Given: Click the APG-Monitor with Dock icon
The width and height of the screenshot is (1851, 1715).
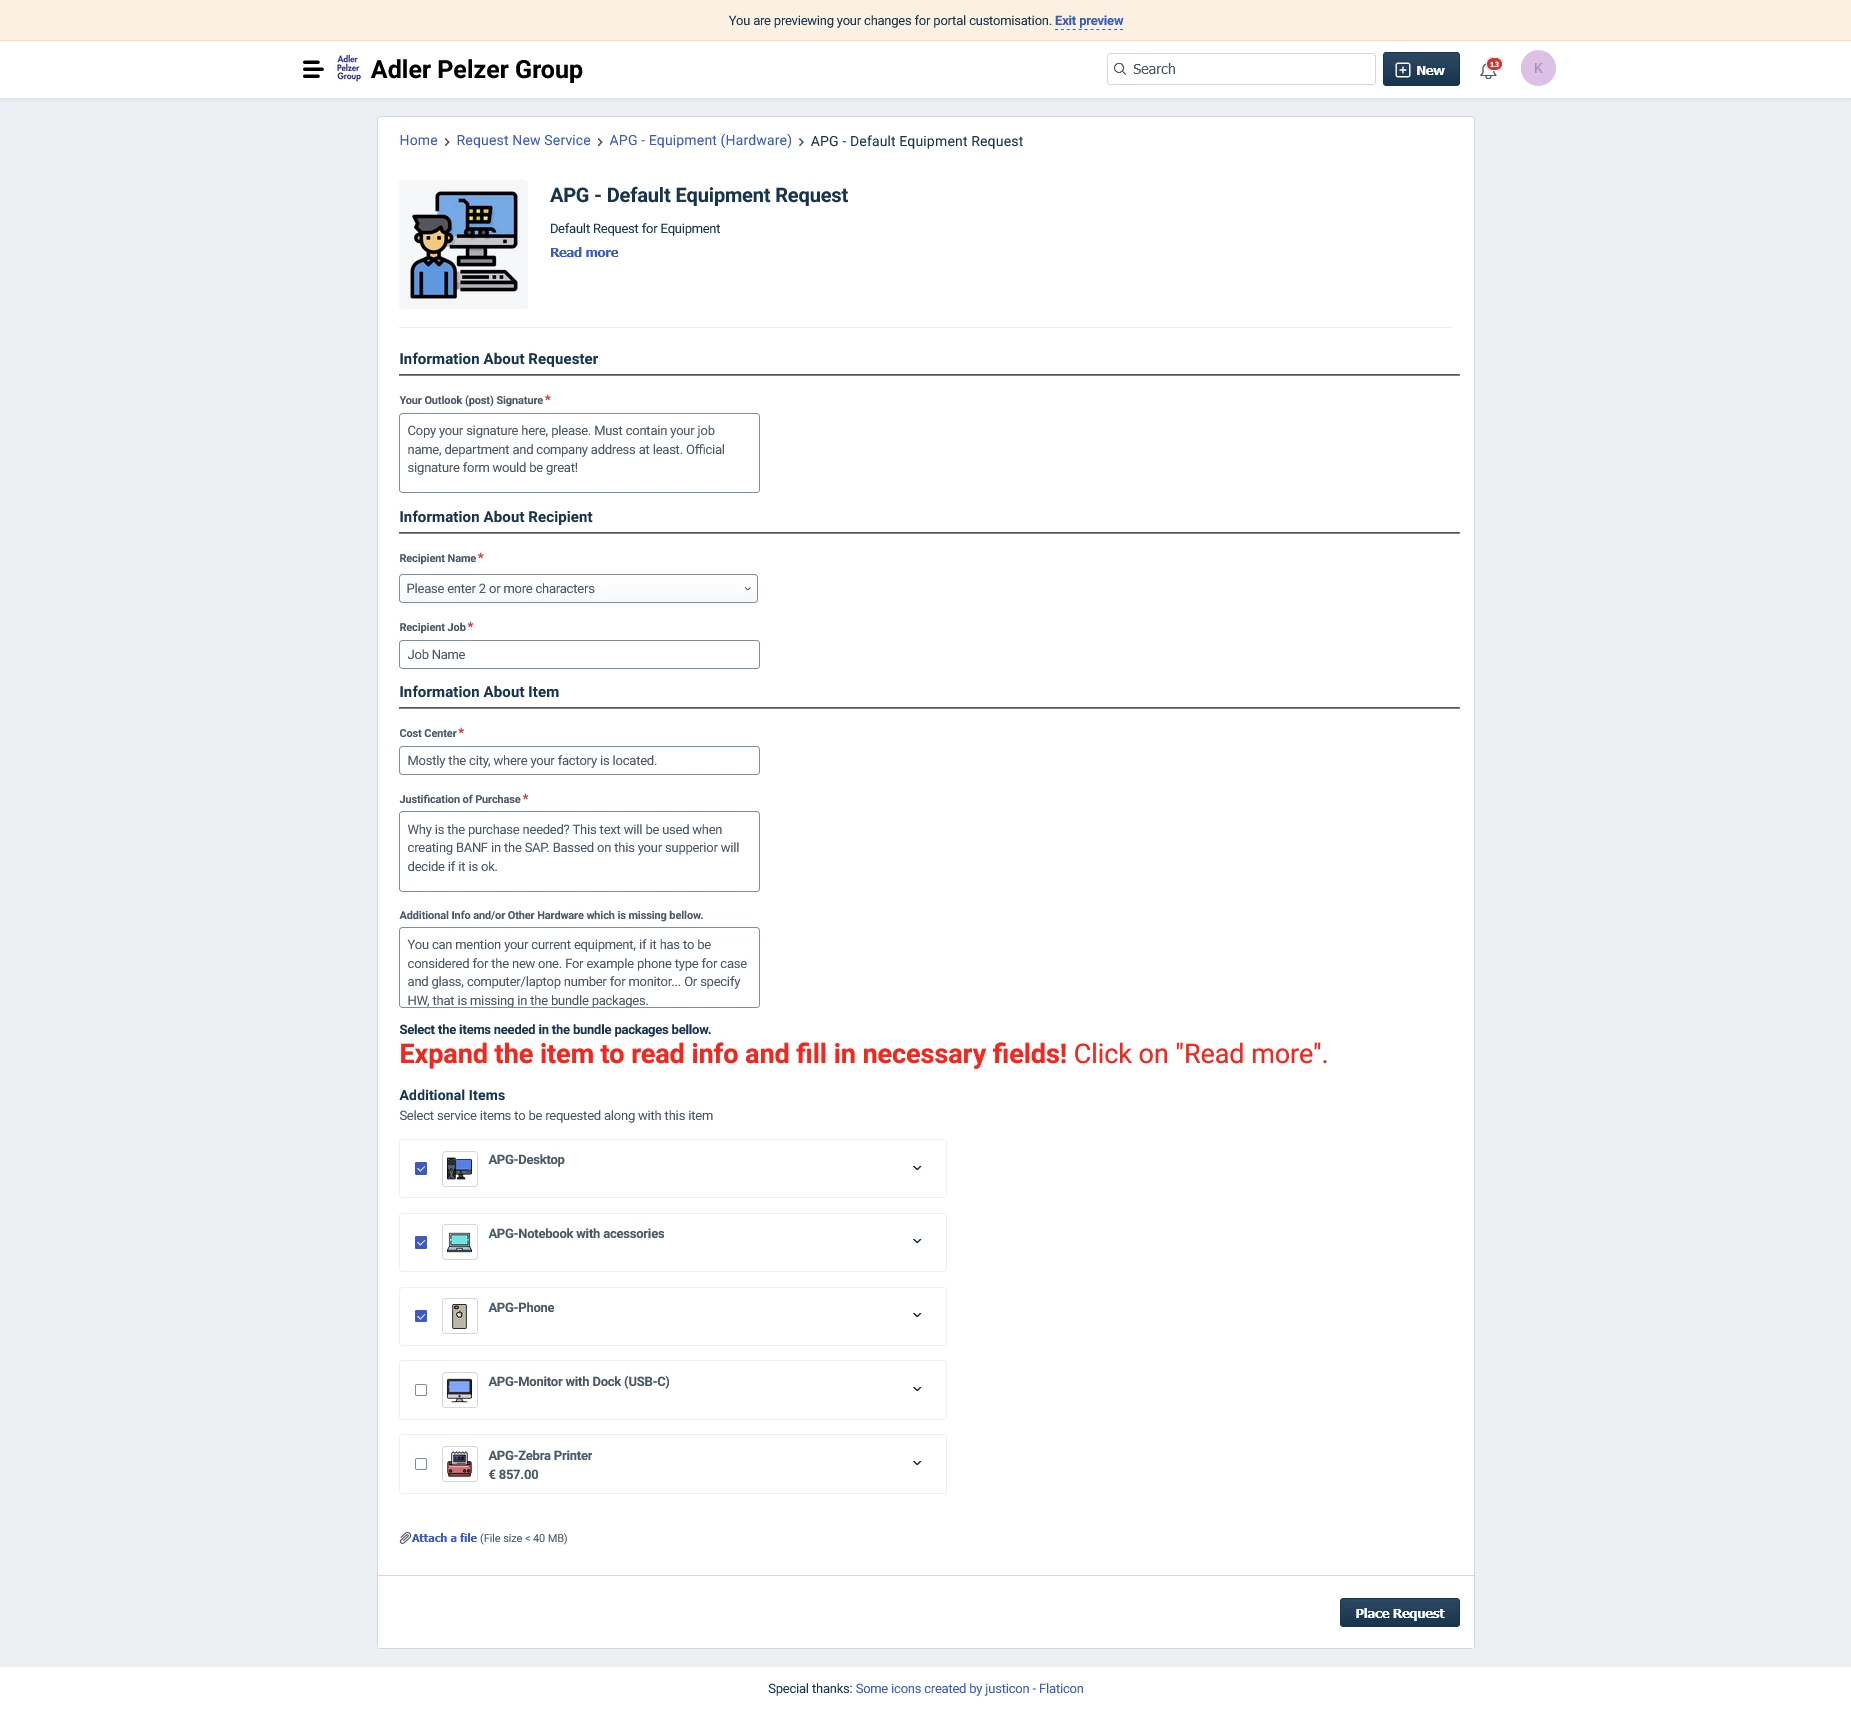Looking at the screenshot, I should click(460, 1390).
